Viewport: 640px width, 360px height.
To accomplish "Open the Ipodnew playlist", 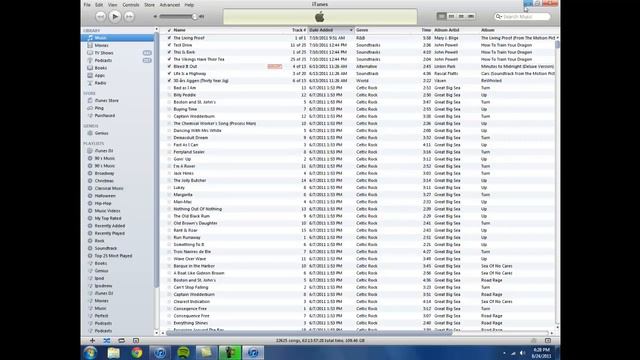I will coord(103,286).
